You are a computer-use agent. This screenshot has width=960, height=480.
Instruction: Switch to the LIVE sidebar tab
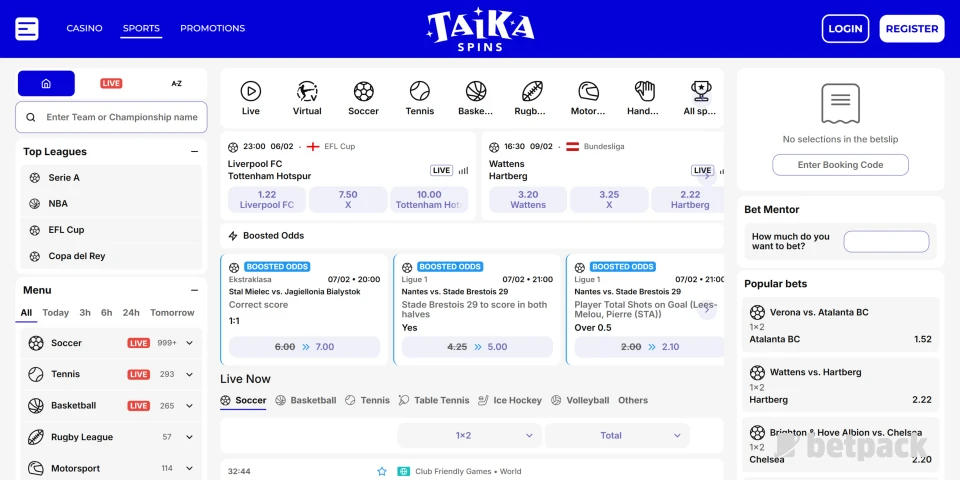111,83
